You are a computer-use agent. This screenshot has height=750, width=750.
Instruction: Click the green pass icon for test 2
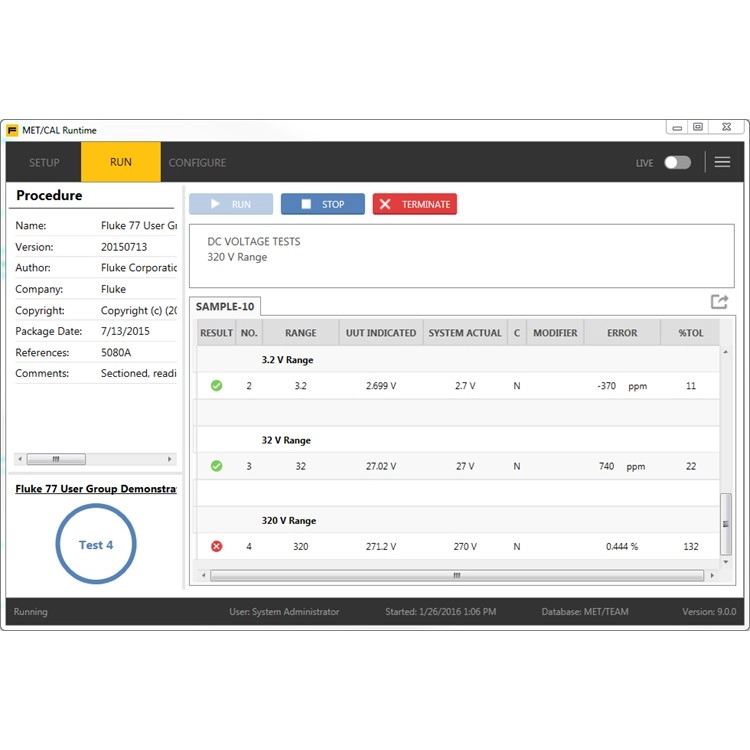pos(216,386)
